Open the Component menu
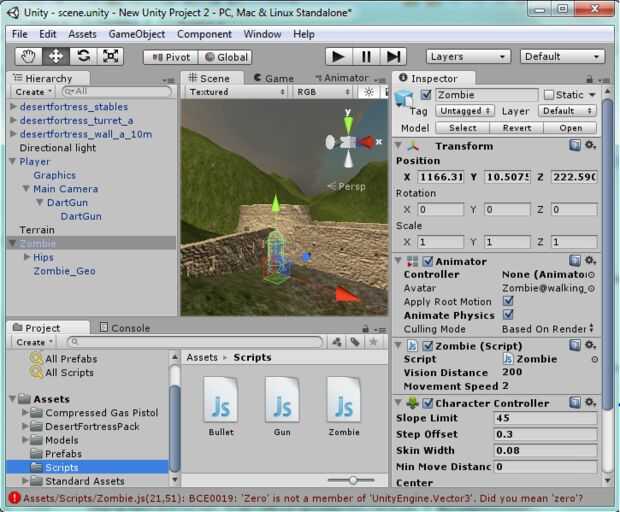620x512 pixels. pos(204,34)
